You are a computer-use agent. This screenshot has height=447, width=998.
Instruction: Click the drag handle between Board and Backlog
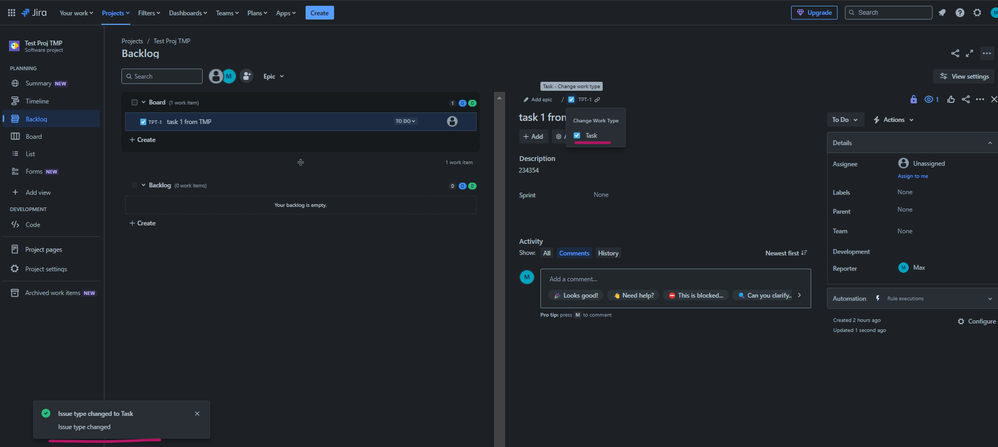point(300,162)
